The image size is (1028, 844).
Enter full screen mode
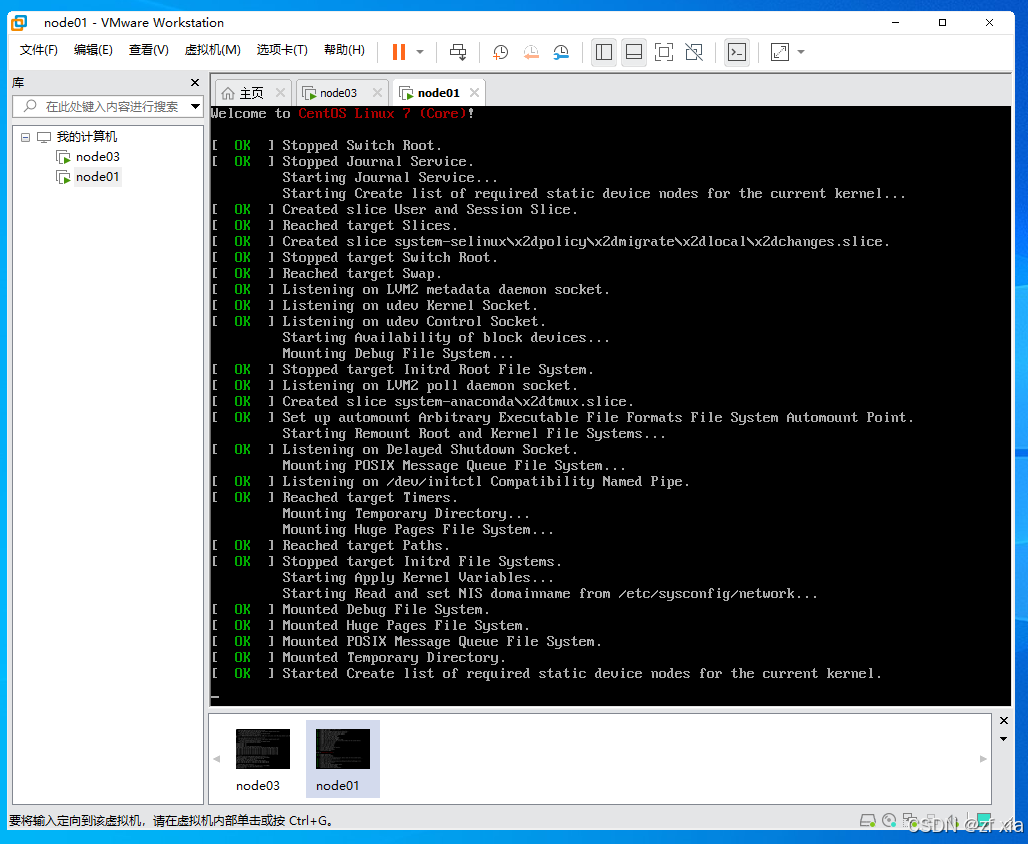coord(664,52)
